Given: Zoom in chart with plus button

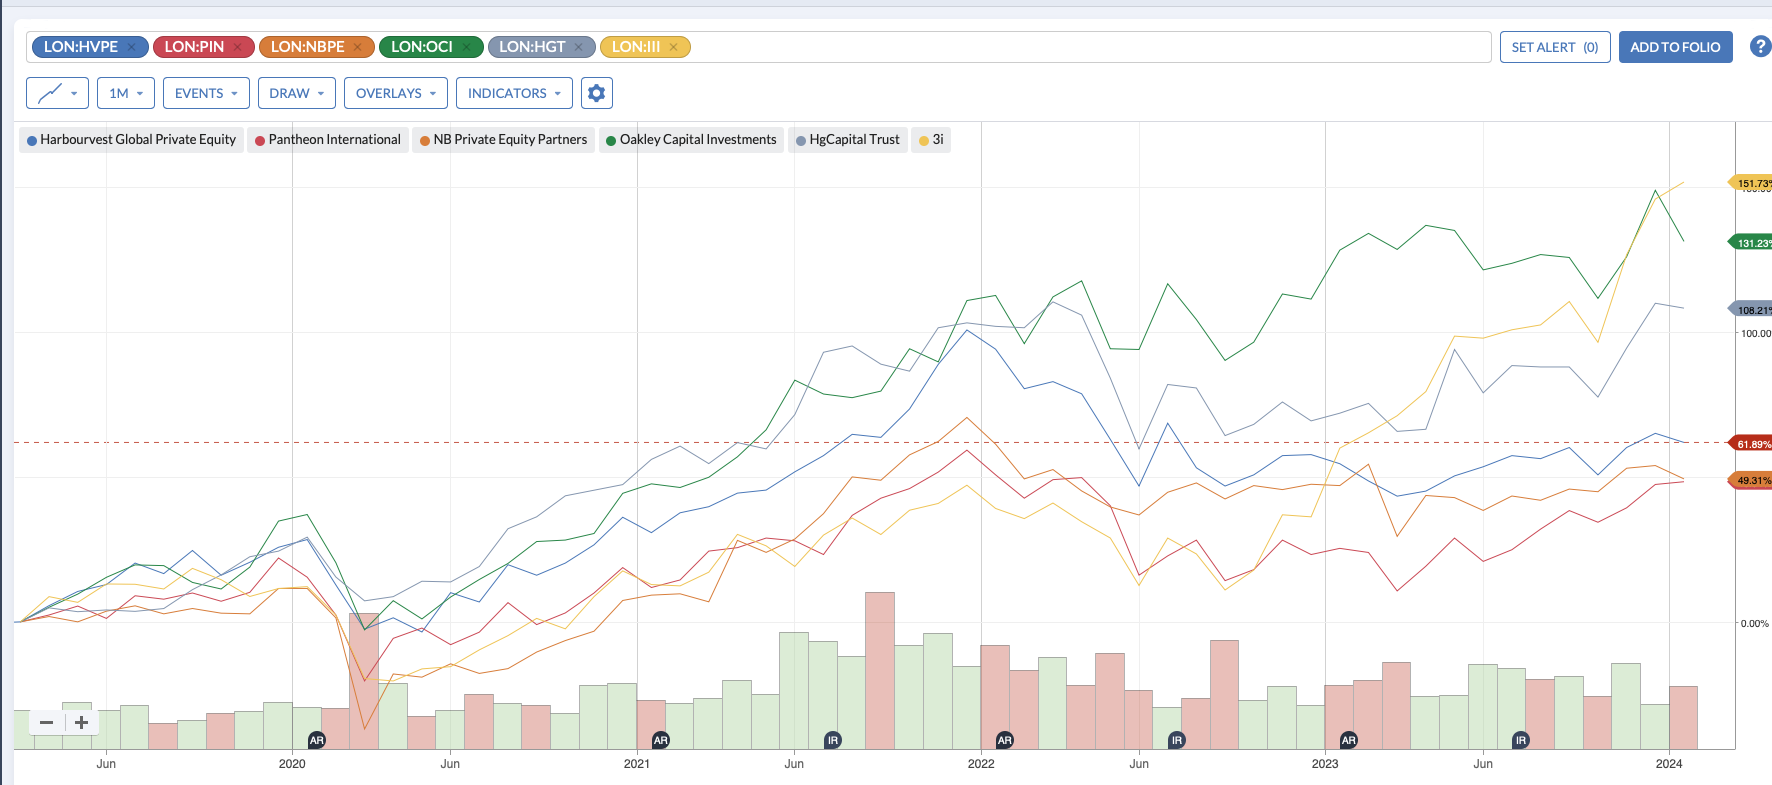Looking at the screenshot, I should click(x=82, y=722).
